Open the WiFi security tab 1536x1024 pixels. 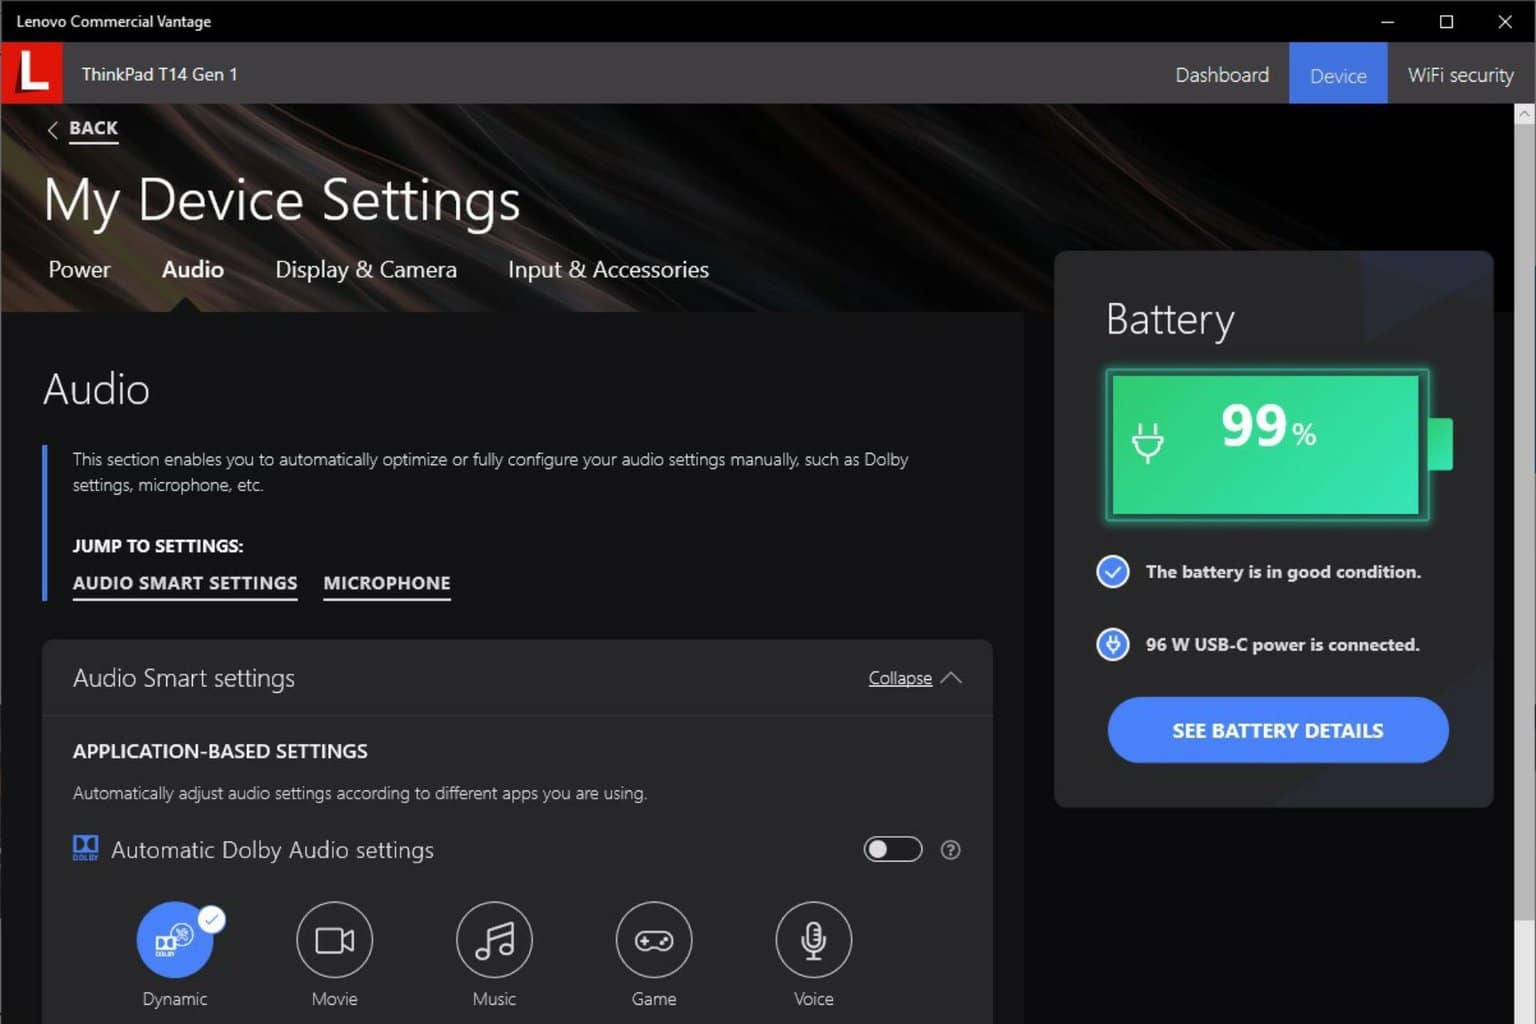(1460, 75)
